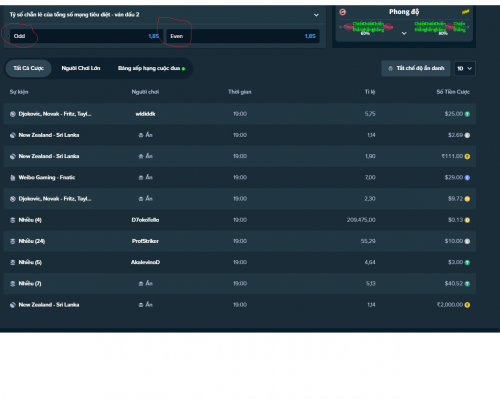The width and height of the screenshot is (500, 399).
Task: Click the Thời gian column header
Action: [240, 92]
